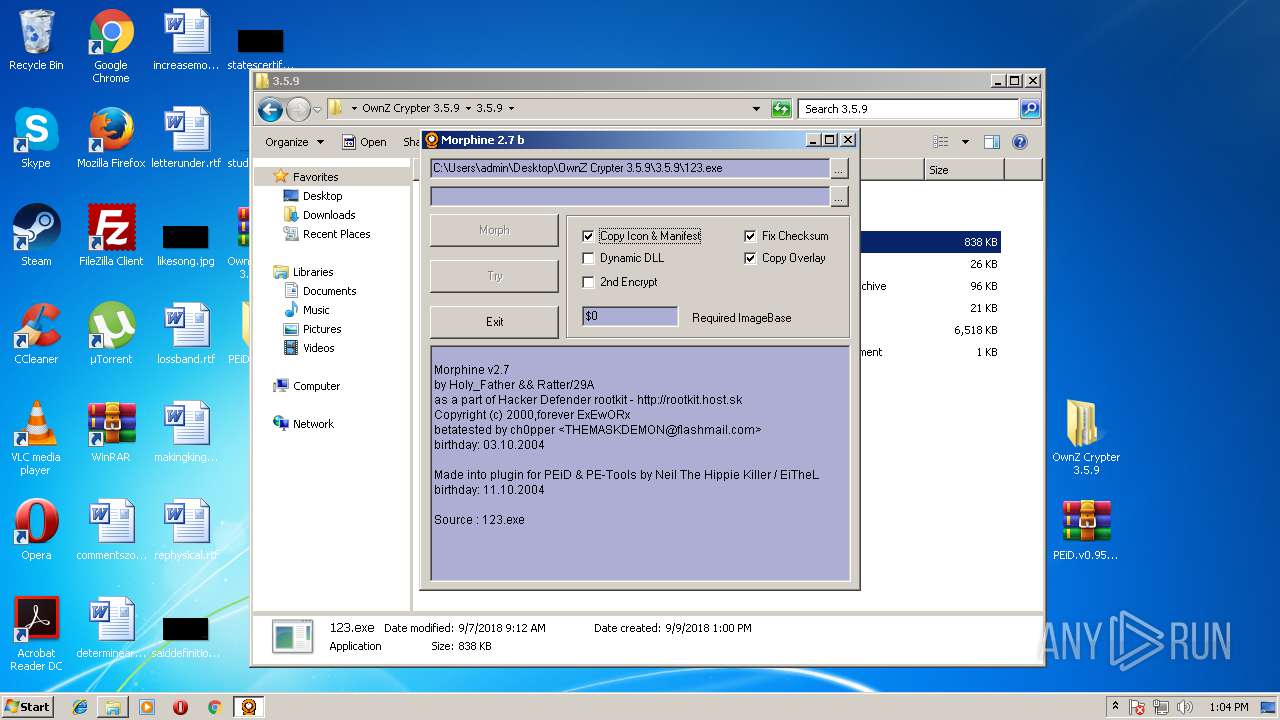
Task: Click Open in Explorer toolbar
Action: (365, 142)
